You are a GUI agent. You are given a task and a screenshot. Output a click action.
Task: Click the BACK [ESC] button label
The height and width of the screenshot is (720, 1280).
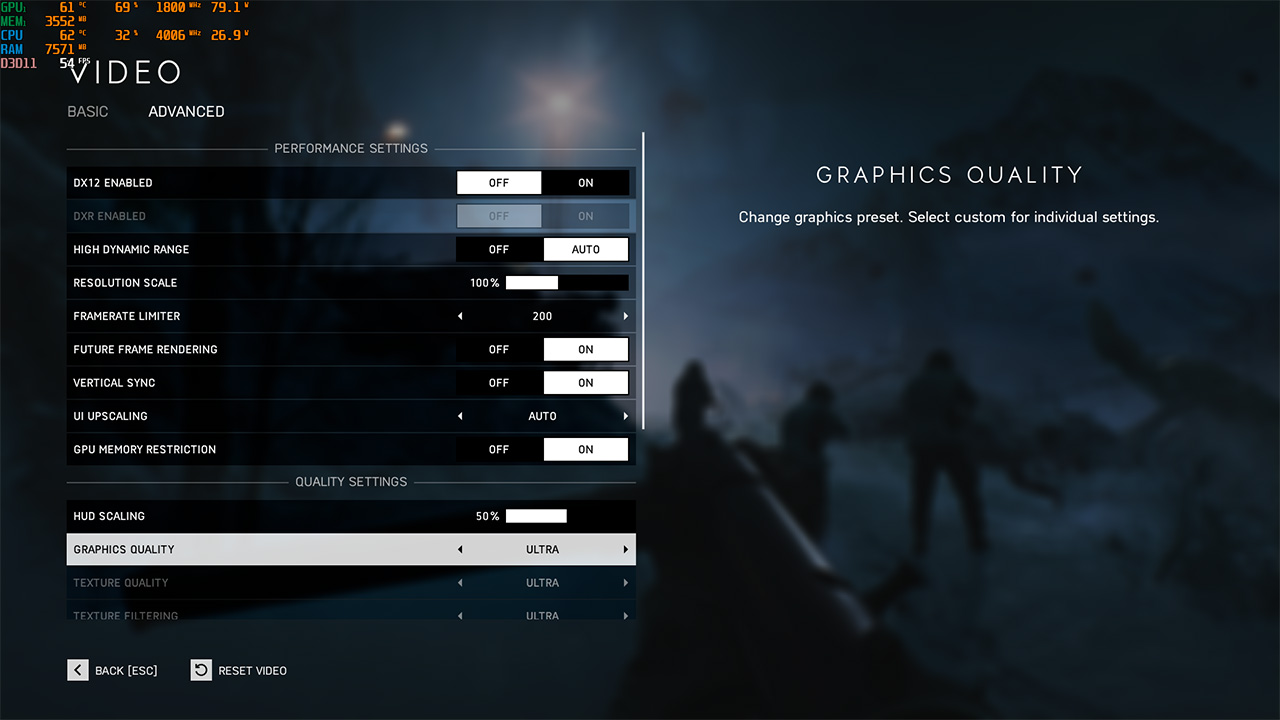coord(126,670)
